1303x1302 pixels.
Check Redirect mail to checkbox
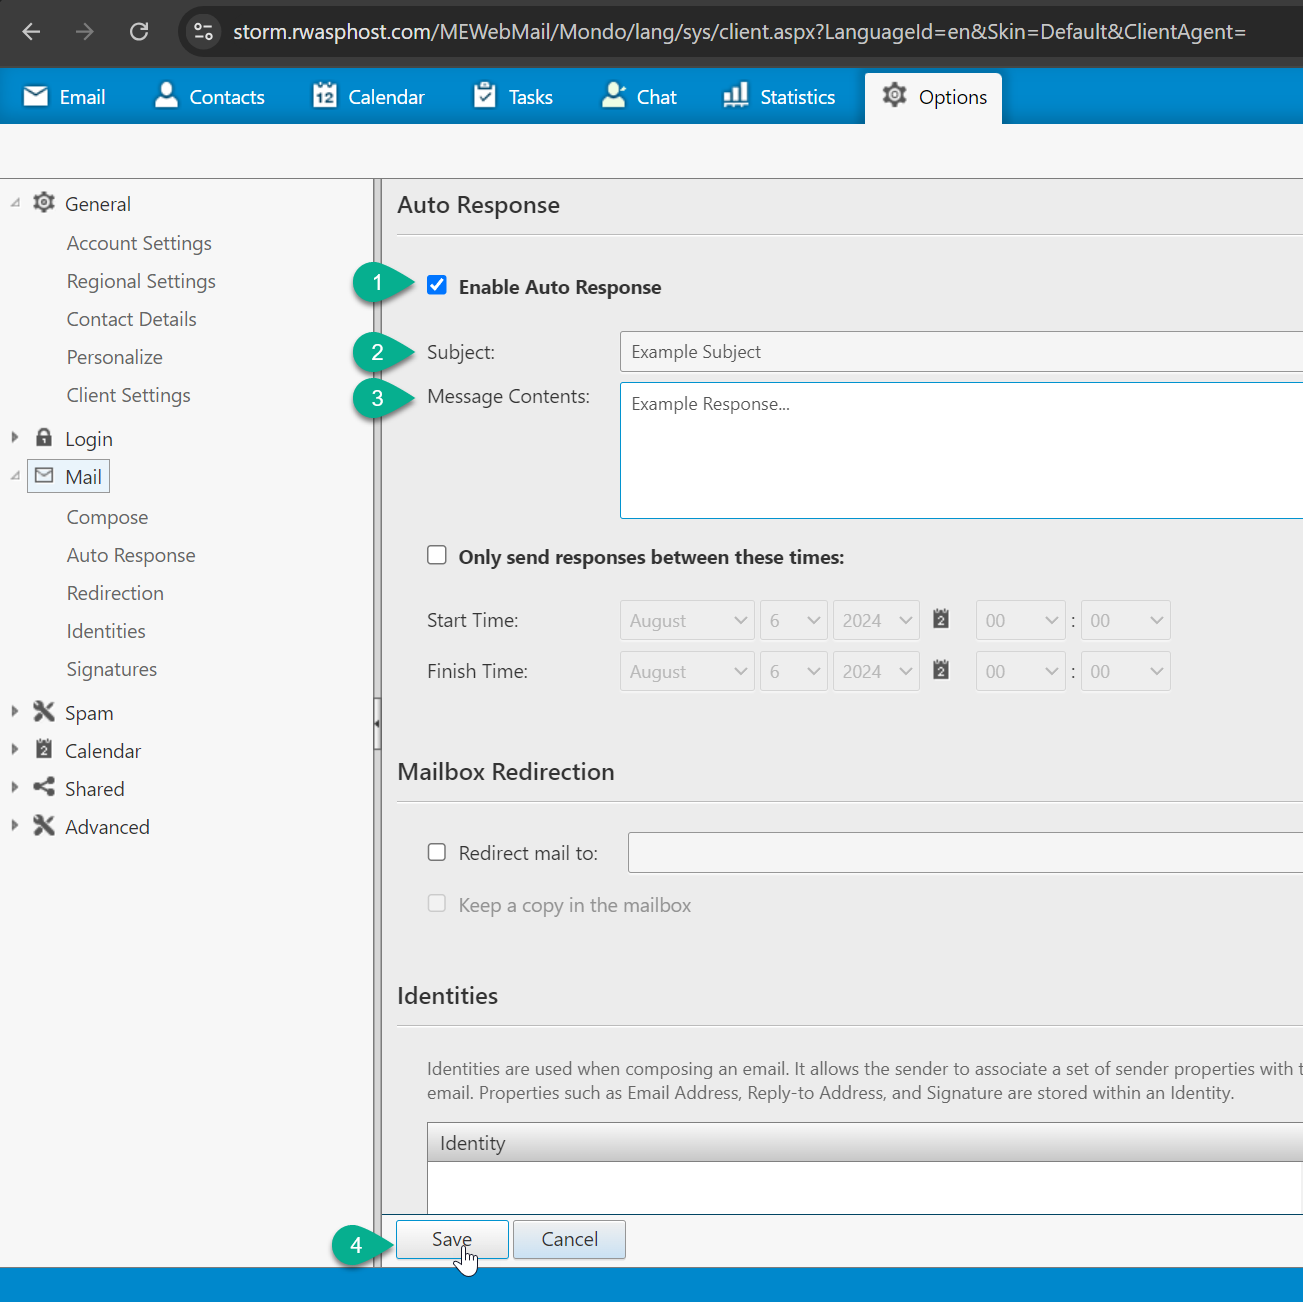tap(437, 852)
